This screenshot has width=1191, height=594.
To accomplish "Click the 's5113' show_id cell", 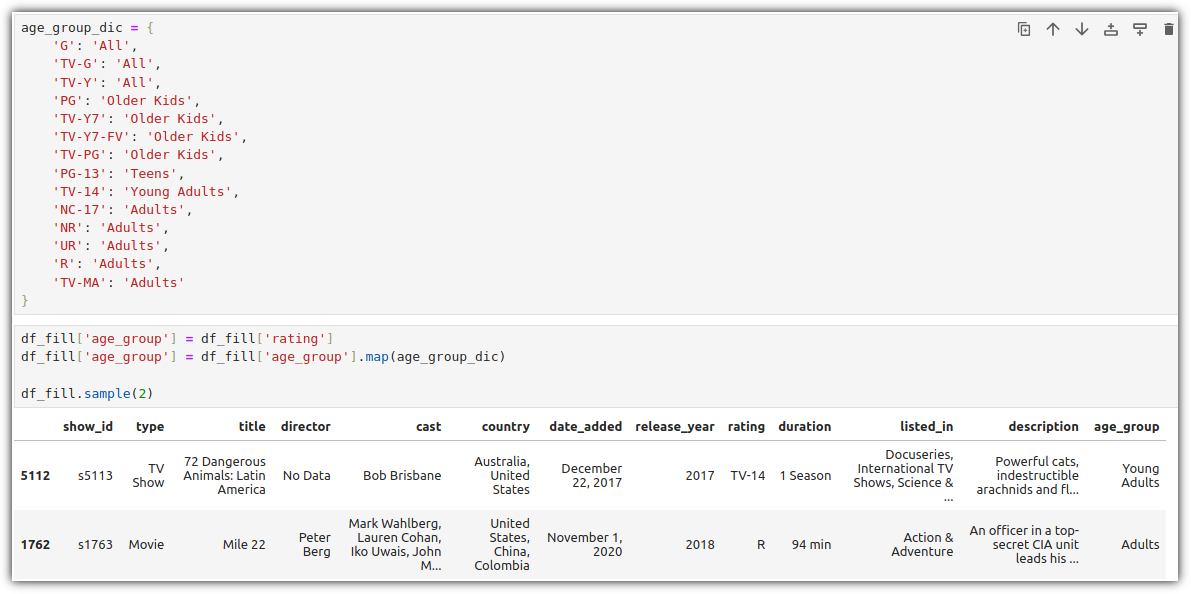I will [96, 476].
